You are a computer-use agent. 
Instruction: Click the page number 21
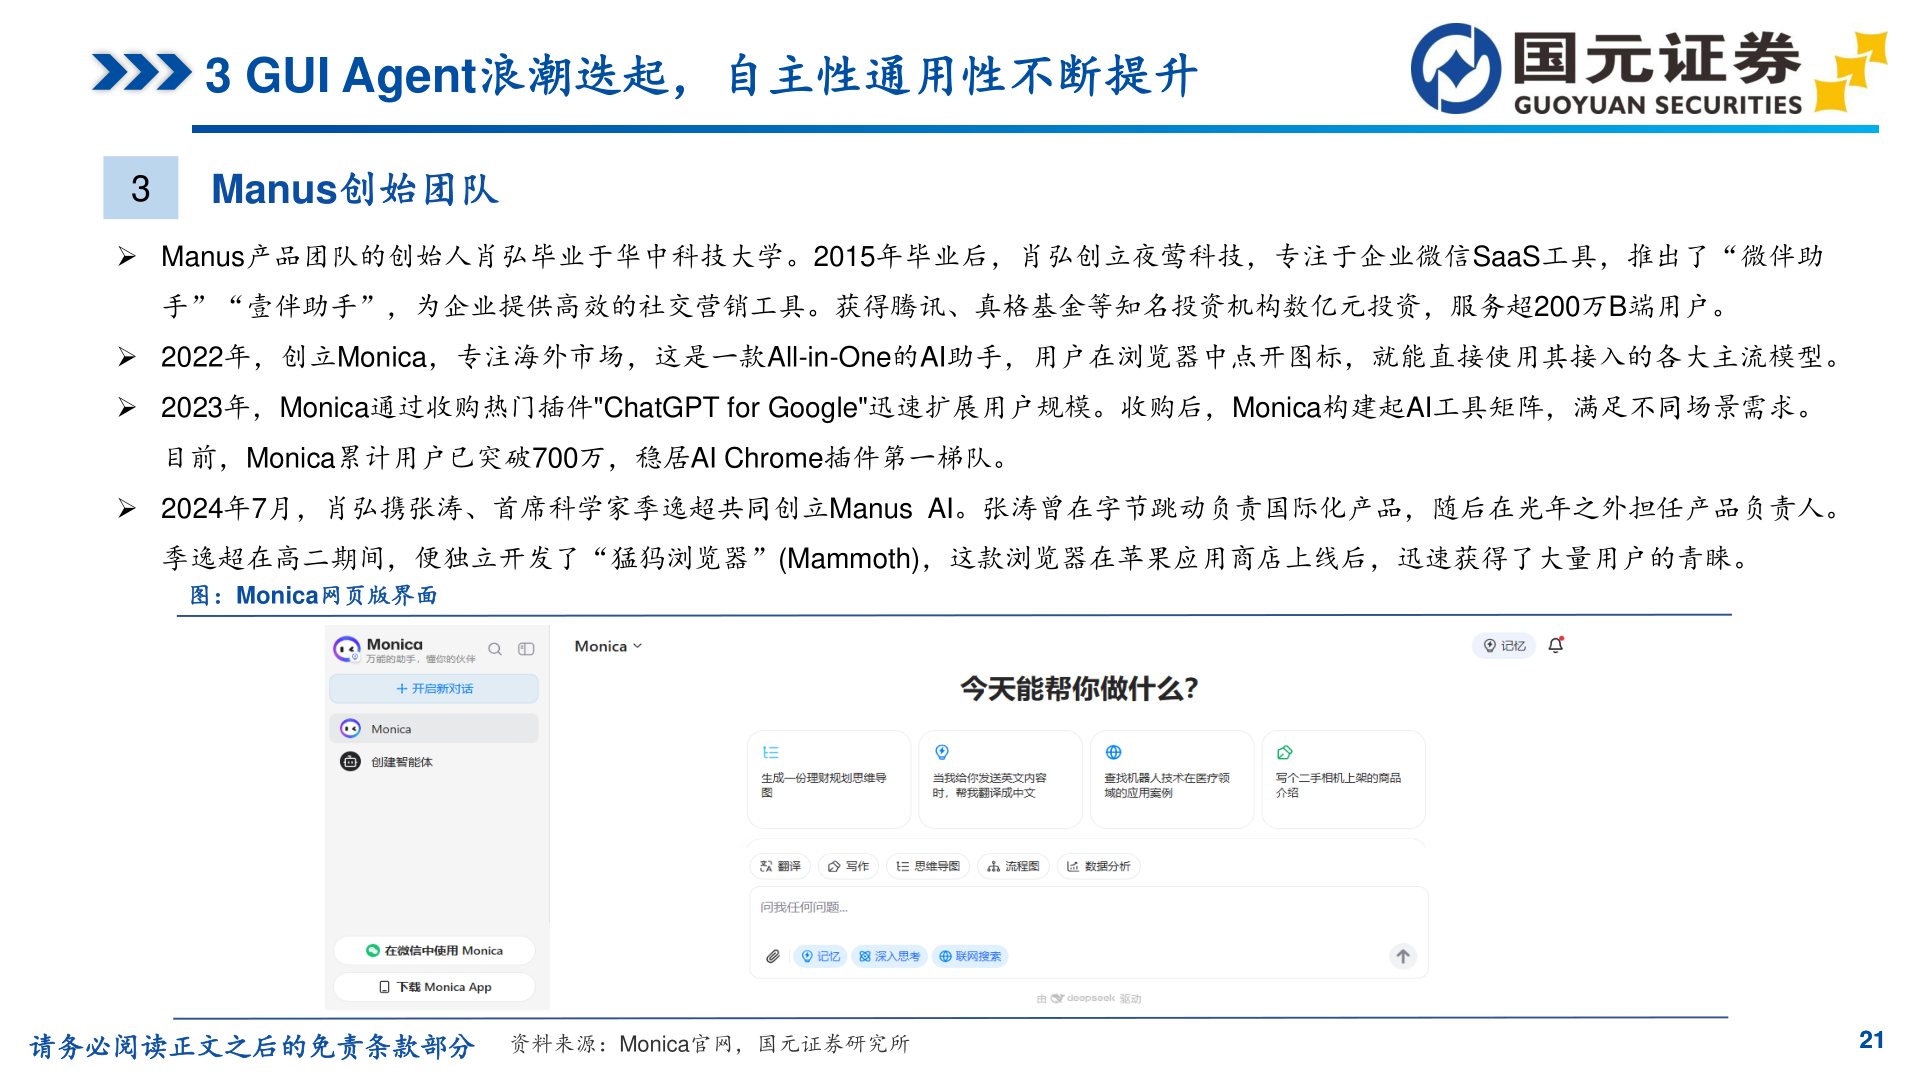click(x=1871, y=1040)
